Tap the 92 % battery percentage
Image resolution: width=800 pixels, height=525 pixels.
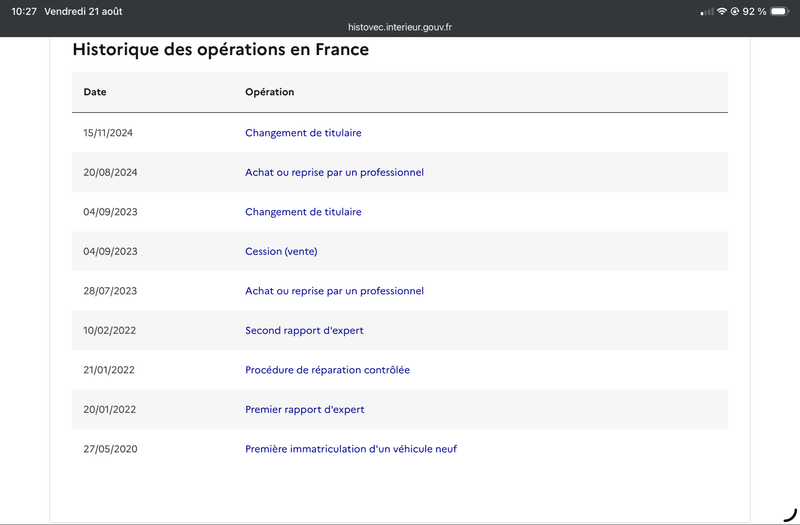(754, 11)
